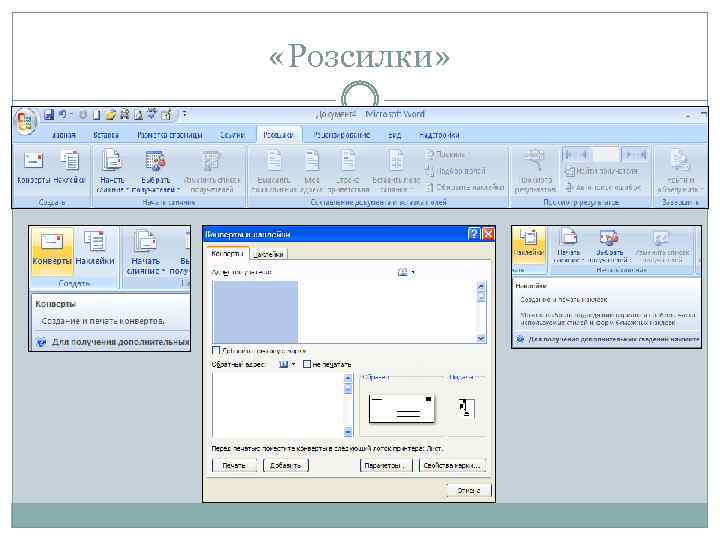Screen dimensions: 720x540
Task: Insert Блок адреса from ribbon
Action: (x=312, y=172)
